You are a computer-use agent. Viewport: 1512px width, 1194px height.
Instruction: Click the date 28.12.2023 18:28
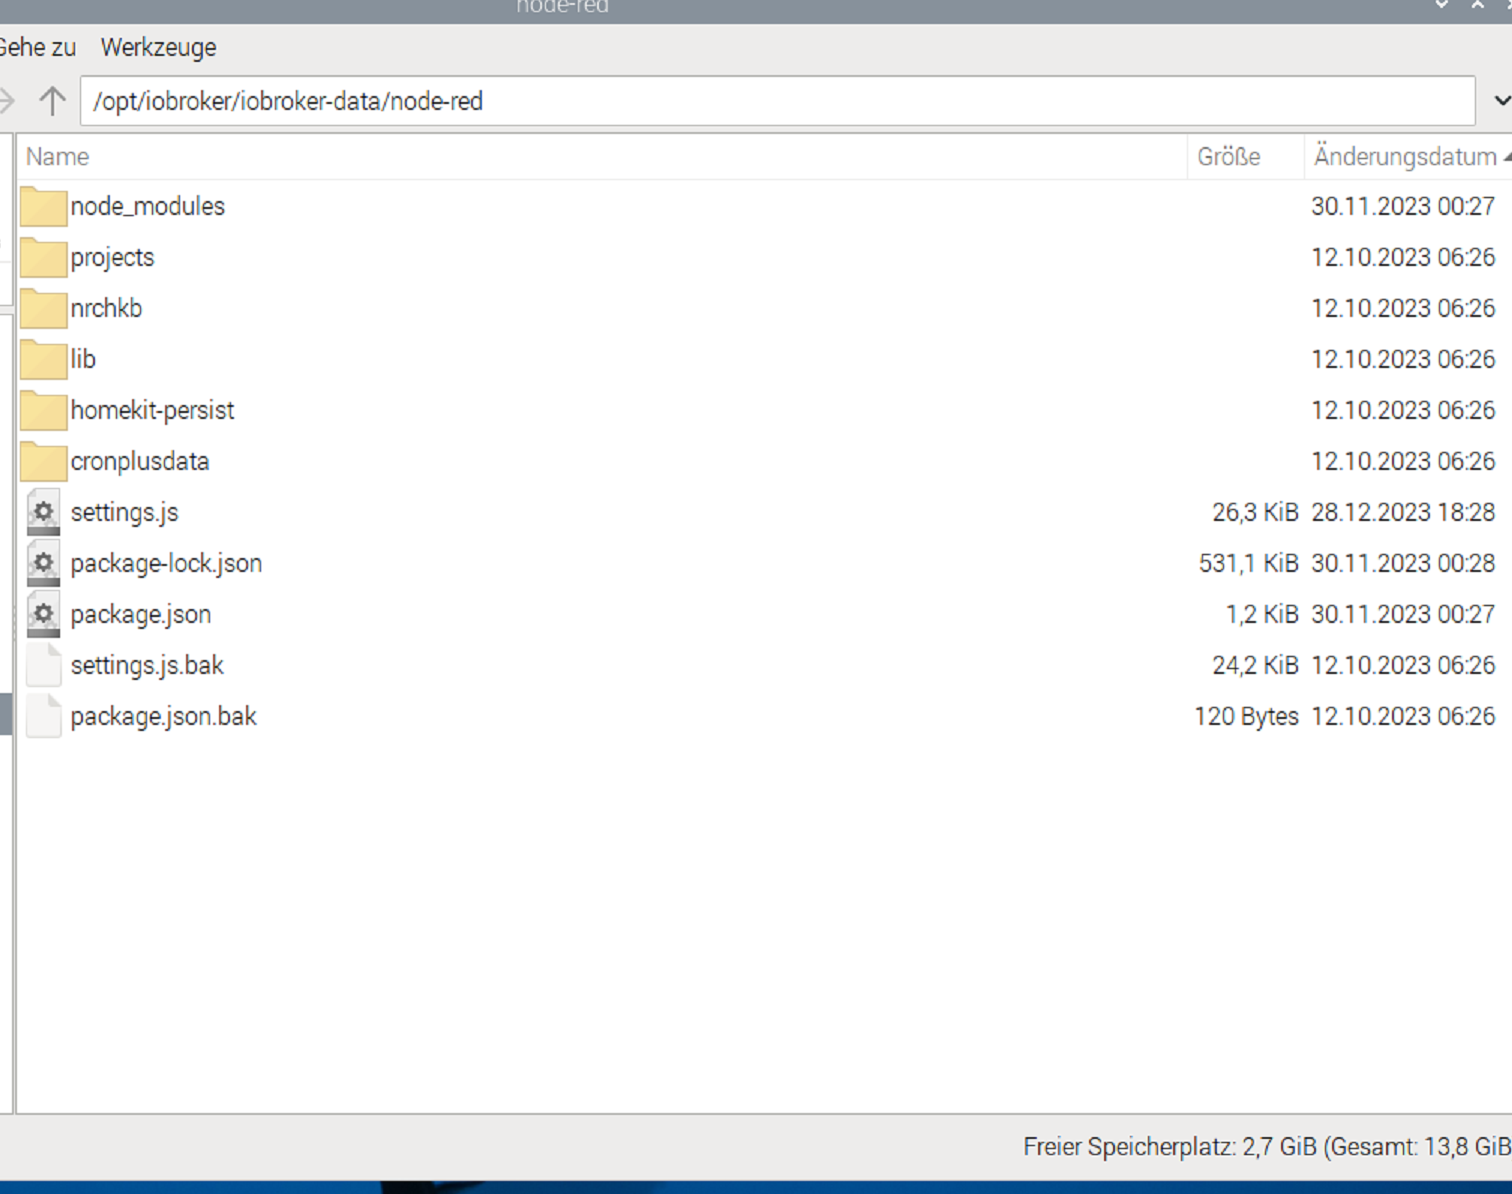click(x=1403, y=512)
